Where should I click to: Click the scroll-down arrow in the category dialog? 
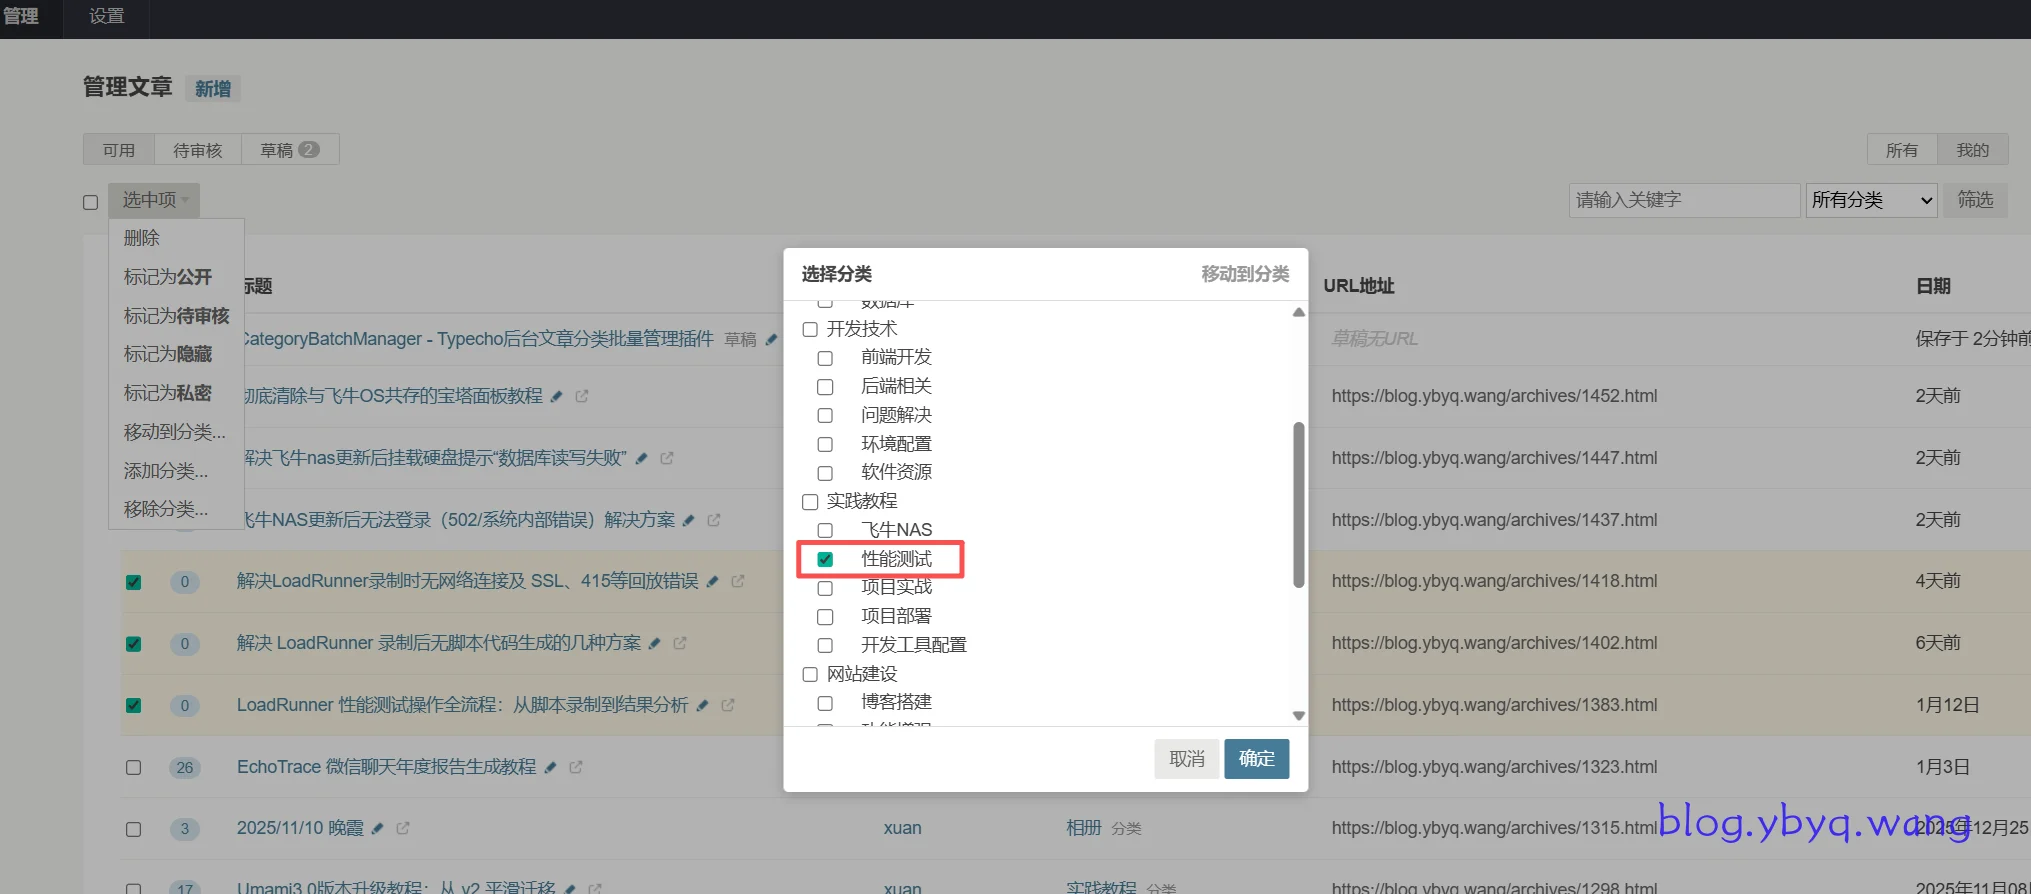pos(1298,715)
